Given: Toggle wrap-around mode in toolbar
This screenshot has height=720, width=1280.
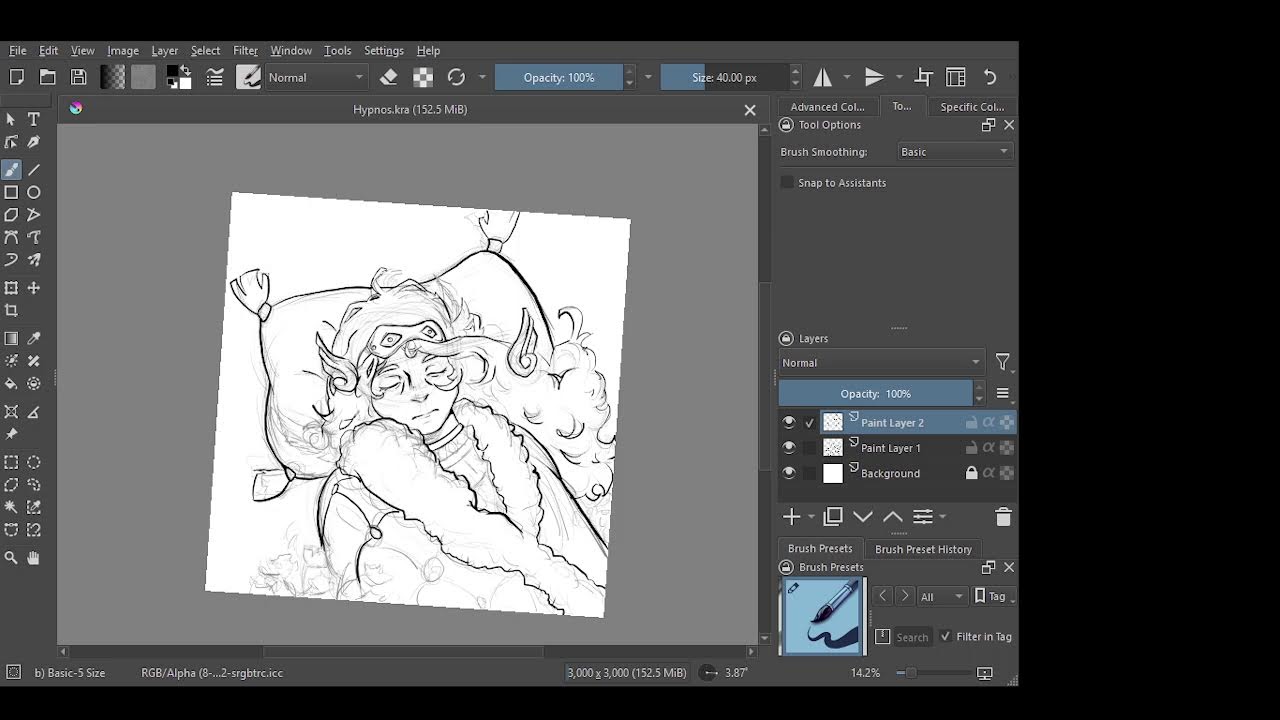Looking at the screenshot, I should [x=924, y=77].
